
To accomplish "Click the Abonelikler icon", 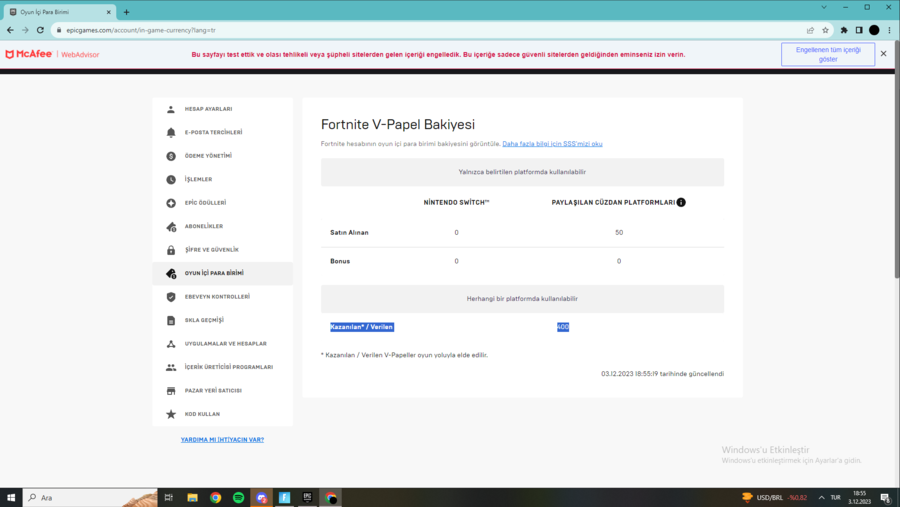I will click(x=171, y=227).
